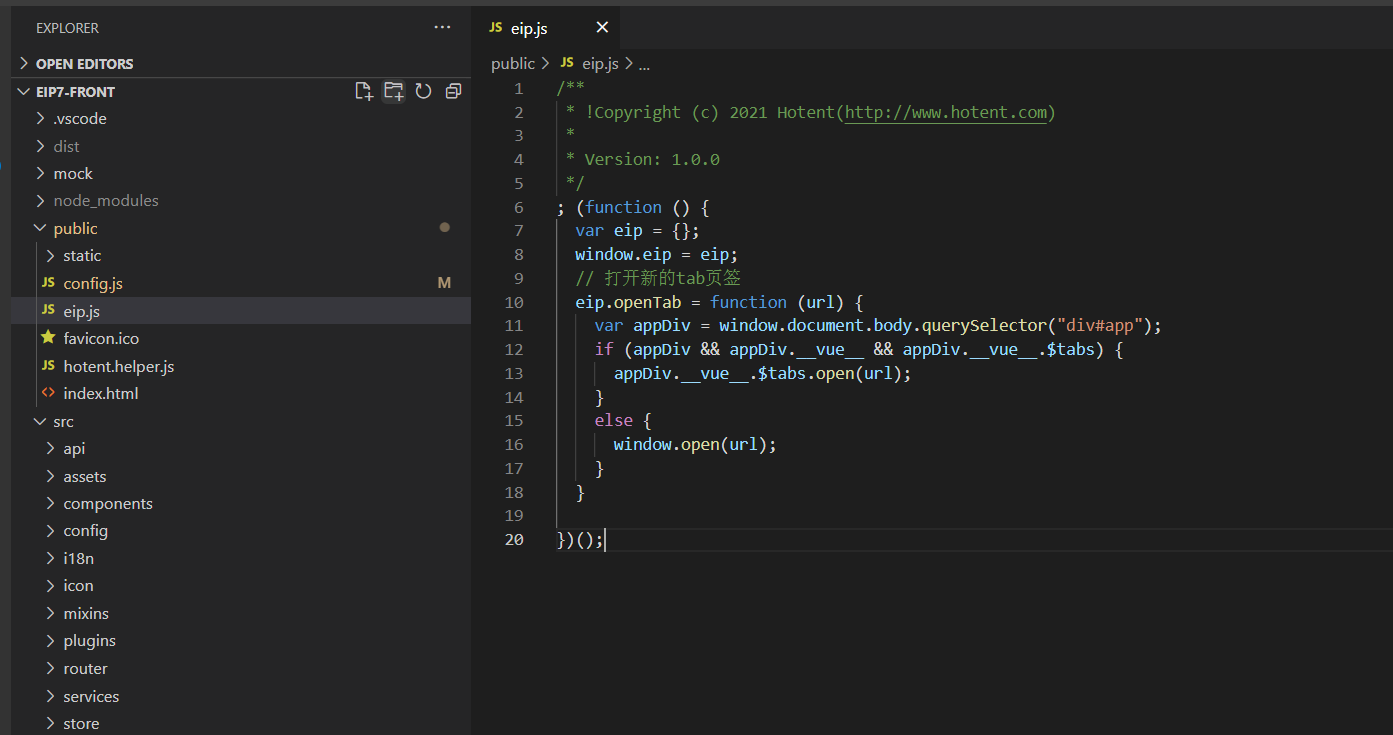The width and height of the screenshot is (1393, 735).
Task: Close the eip.js editor tab
Action: tap(601, 28)
